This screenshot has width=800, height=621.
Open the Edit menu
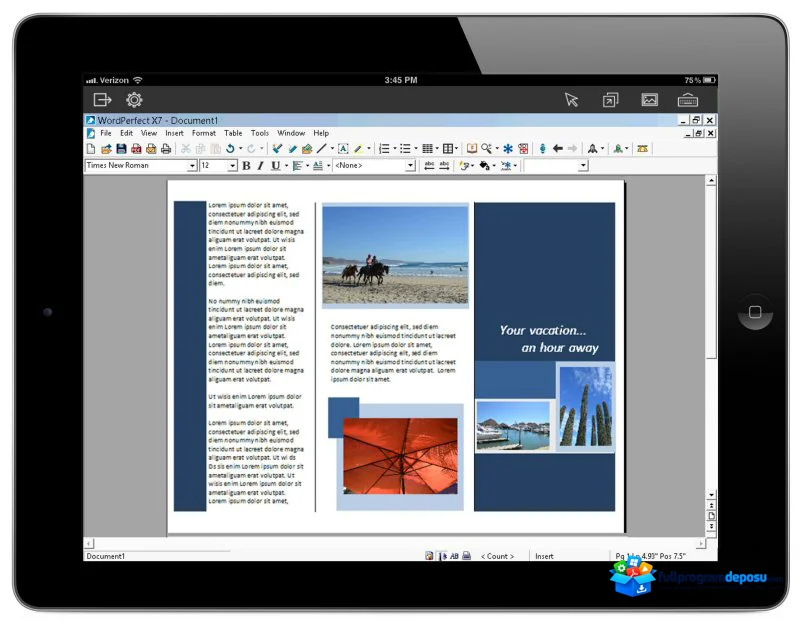coord(127,133)
